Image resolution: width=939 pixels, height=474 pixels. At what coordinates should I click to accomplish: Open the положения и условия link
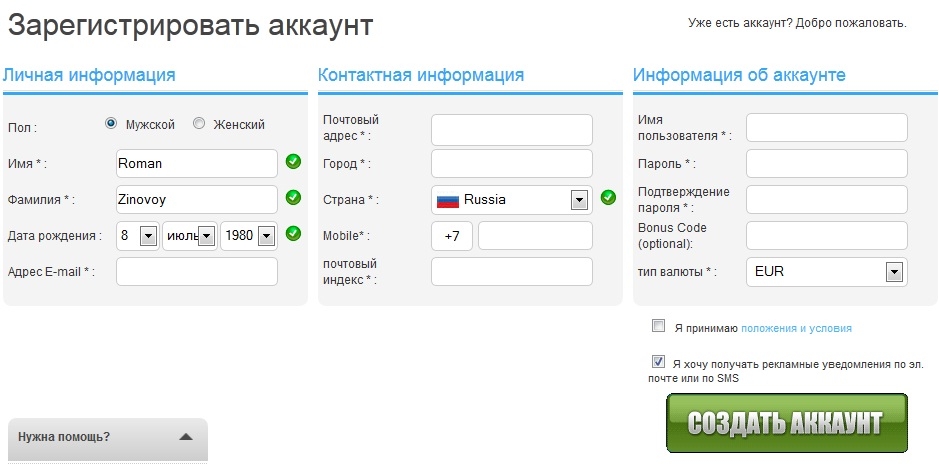(796, 328)
